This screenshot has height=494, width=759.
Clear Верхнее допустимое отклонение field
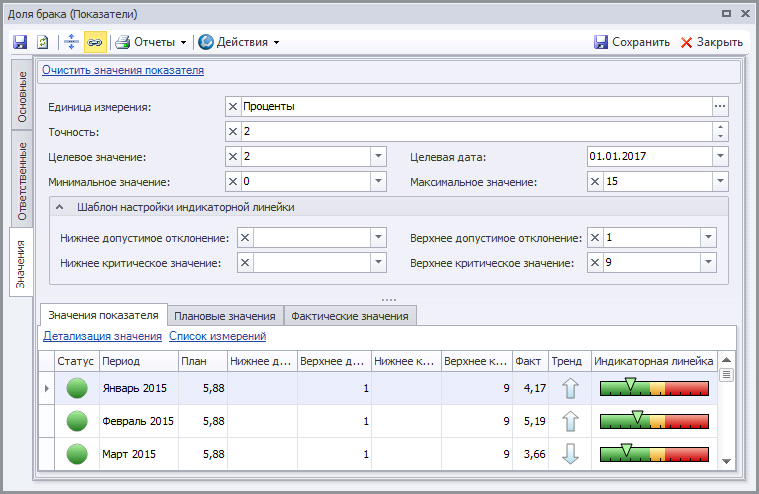pos(595,238)
